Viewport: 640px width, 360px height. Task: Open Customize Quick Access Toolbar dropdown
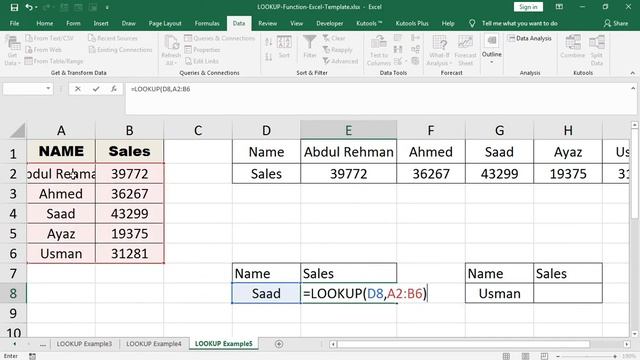107,7
